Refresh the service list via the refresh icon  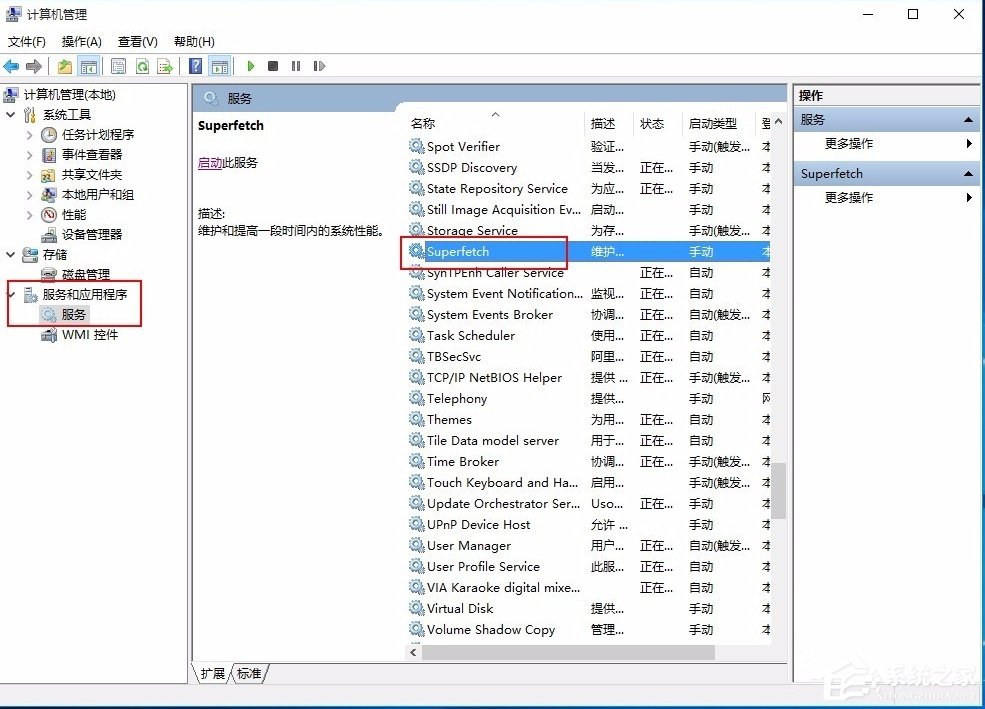[141, 66]
